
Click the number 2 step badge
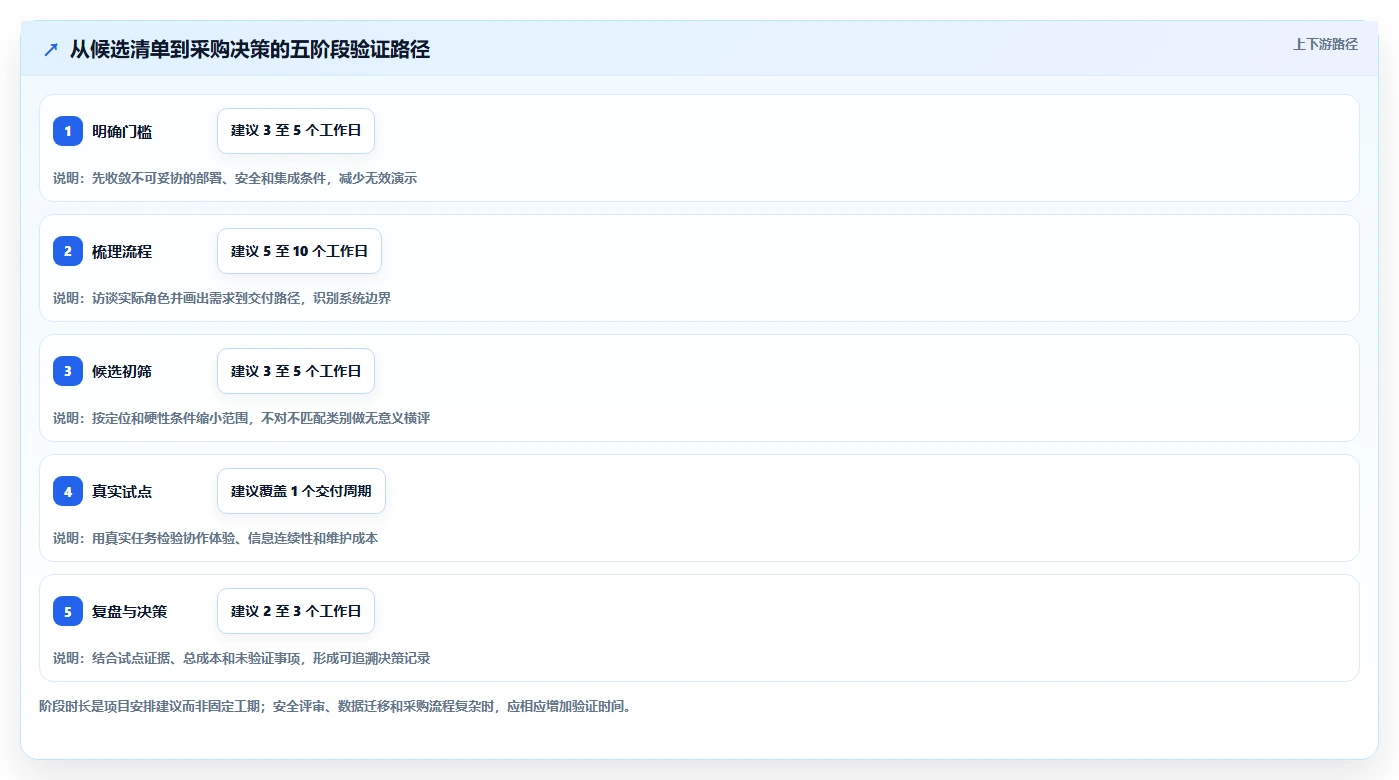pyautogui.click(x=68, y=251)
